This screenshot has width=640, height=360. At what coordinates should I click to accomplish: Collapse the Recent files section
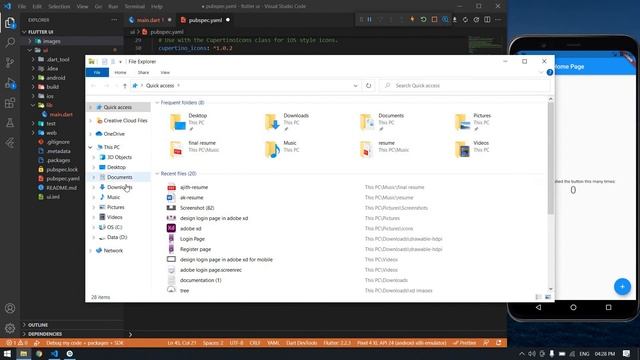[x=157, y=174]
